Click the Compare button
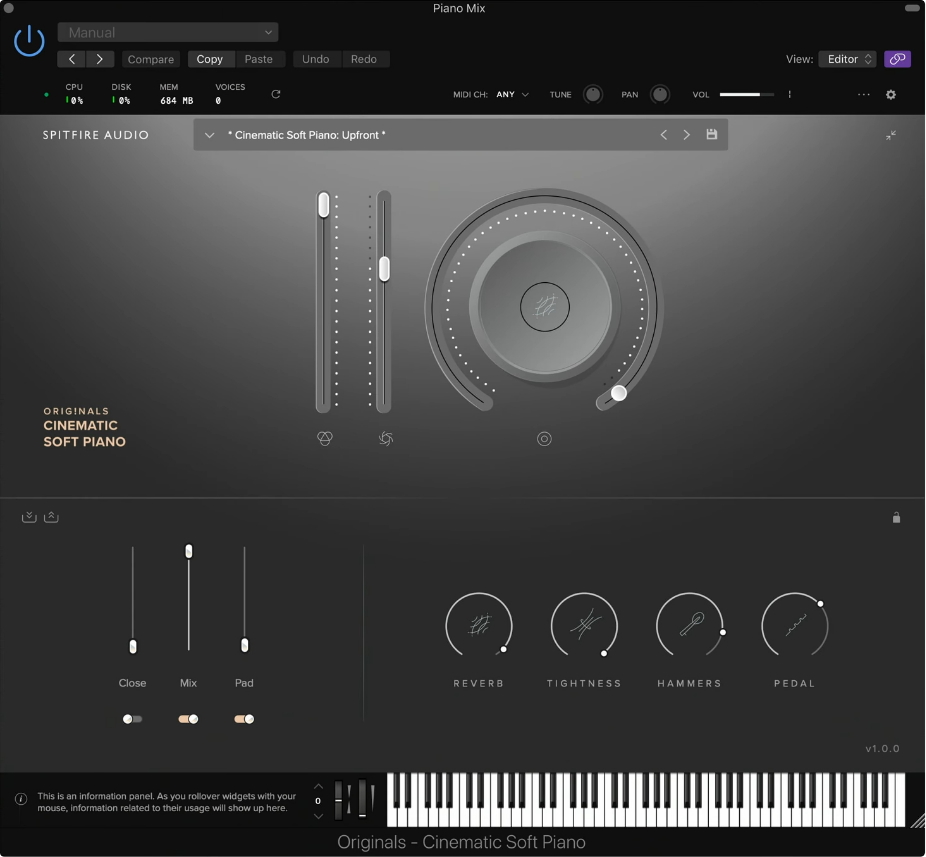The image size is (926, 857). pos(151,59)
